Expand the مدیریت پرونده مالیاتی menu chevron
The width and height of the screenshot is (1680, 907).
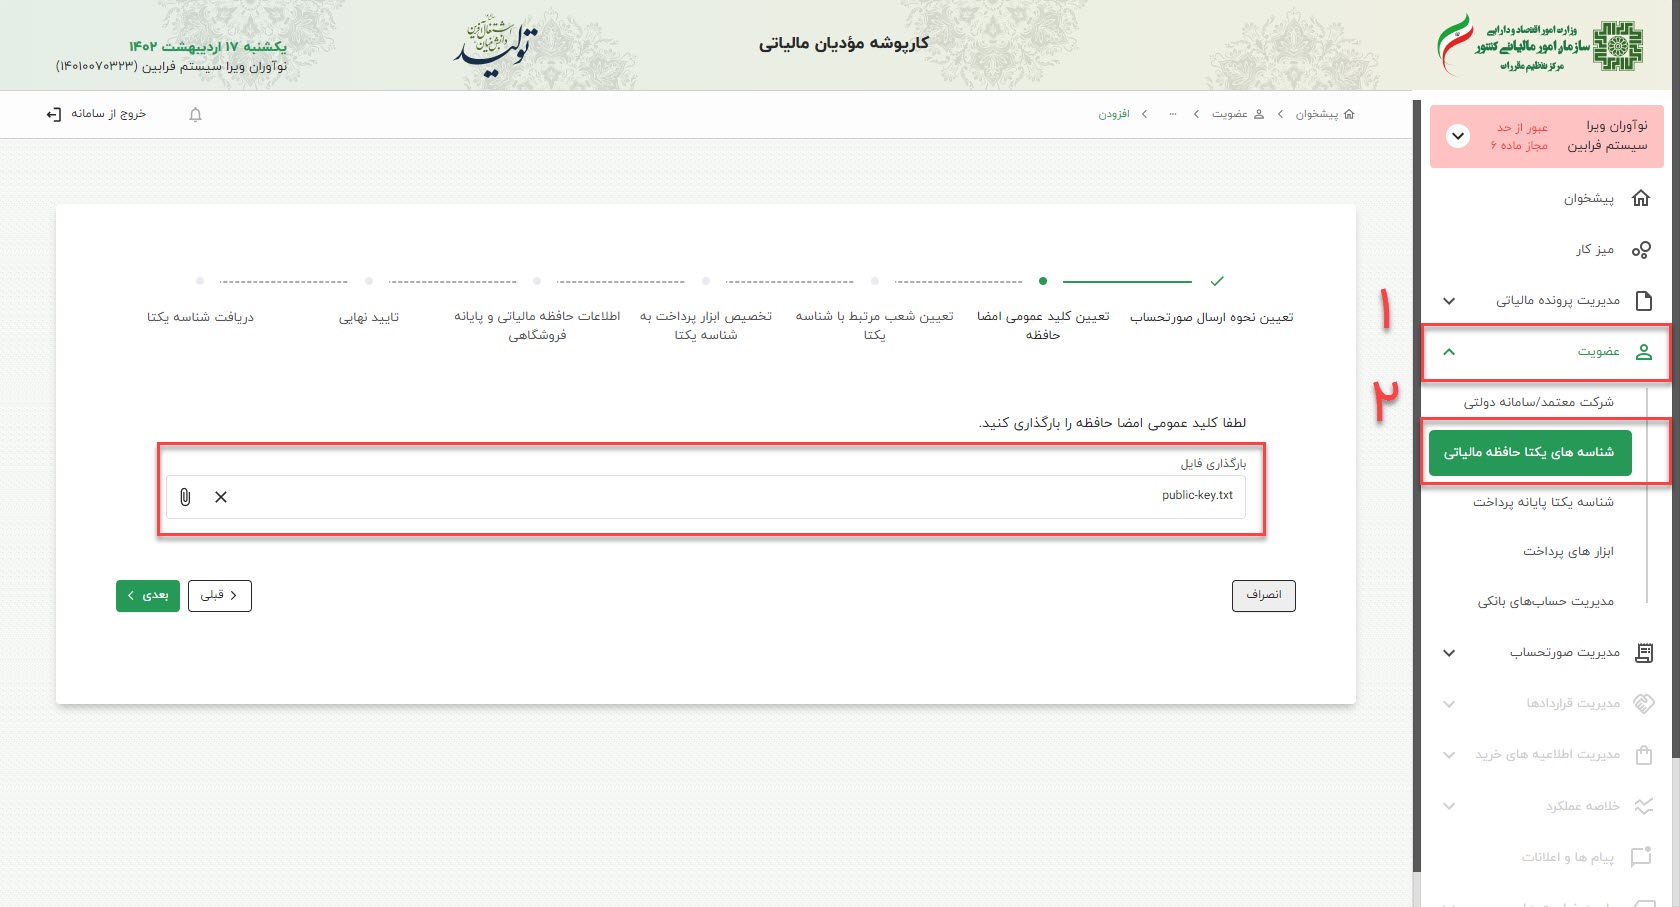(x=1449, y=301)
